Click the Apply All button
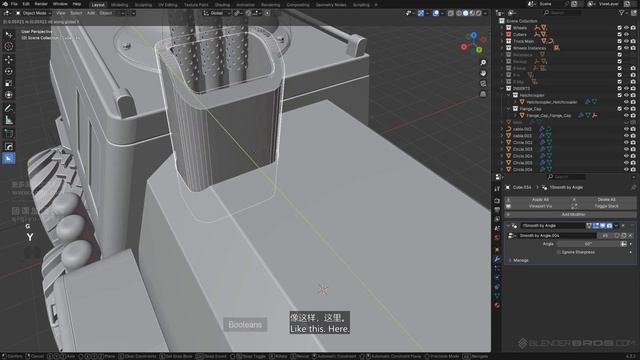The image size is (640, 360). (540, 200)
